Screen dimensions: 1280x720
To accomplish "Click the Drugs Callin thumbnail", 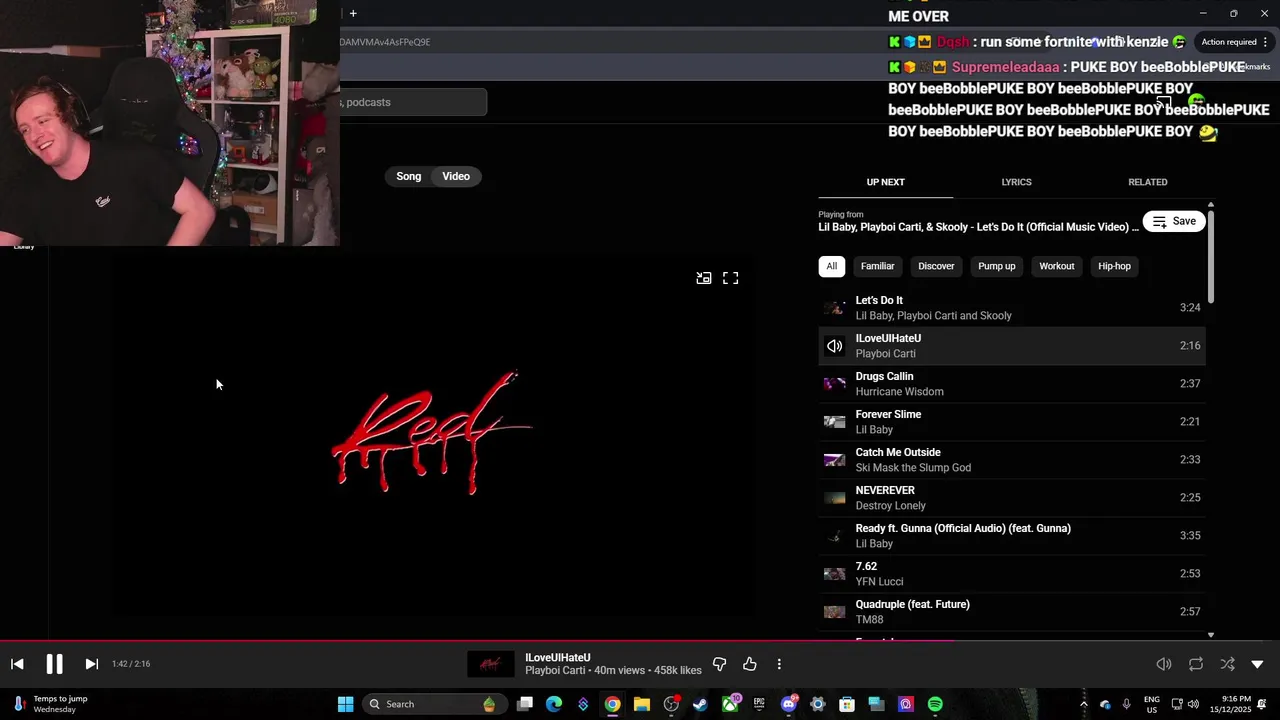I will pyautogui.click(x=834, y=384).
